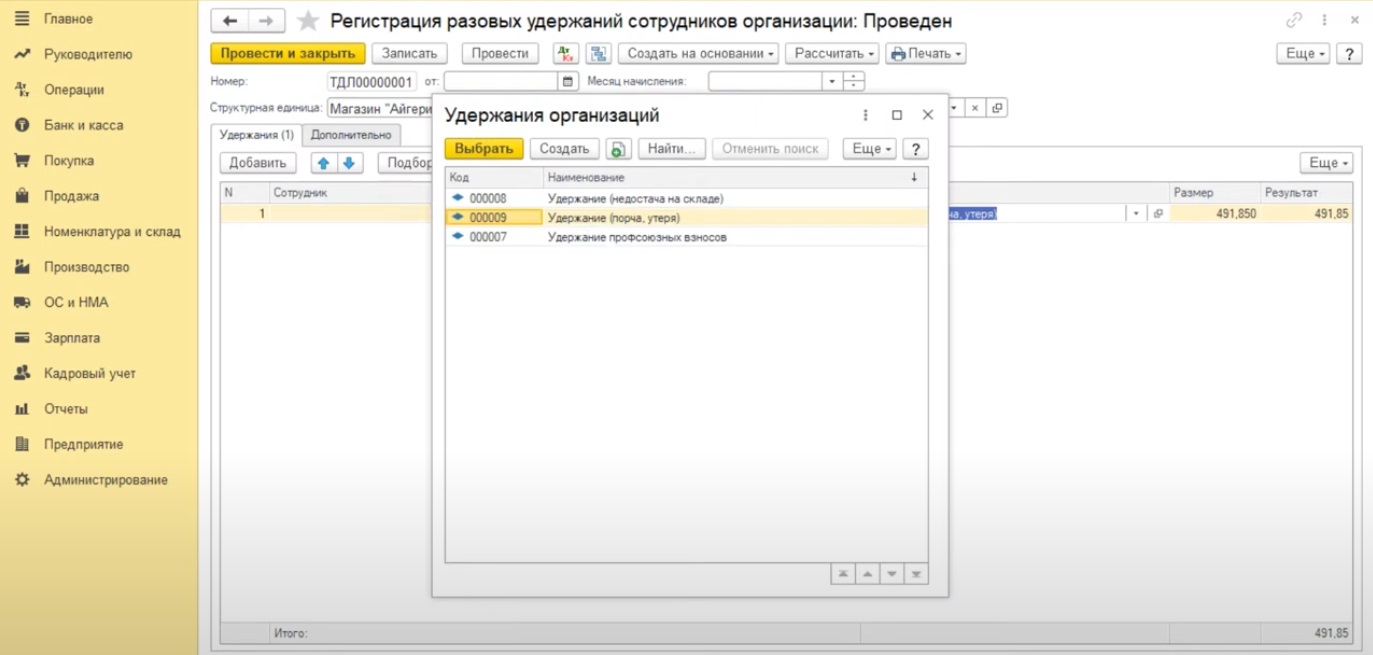Screen dimensions: 1373x655
Task: Copy the document link via chain icon
Action: tap(1294, 21)
